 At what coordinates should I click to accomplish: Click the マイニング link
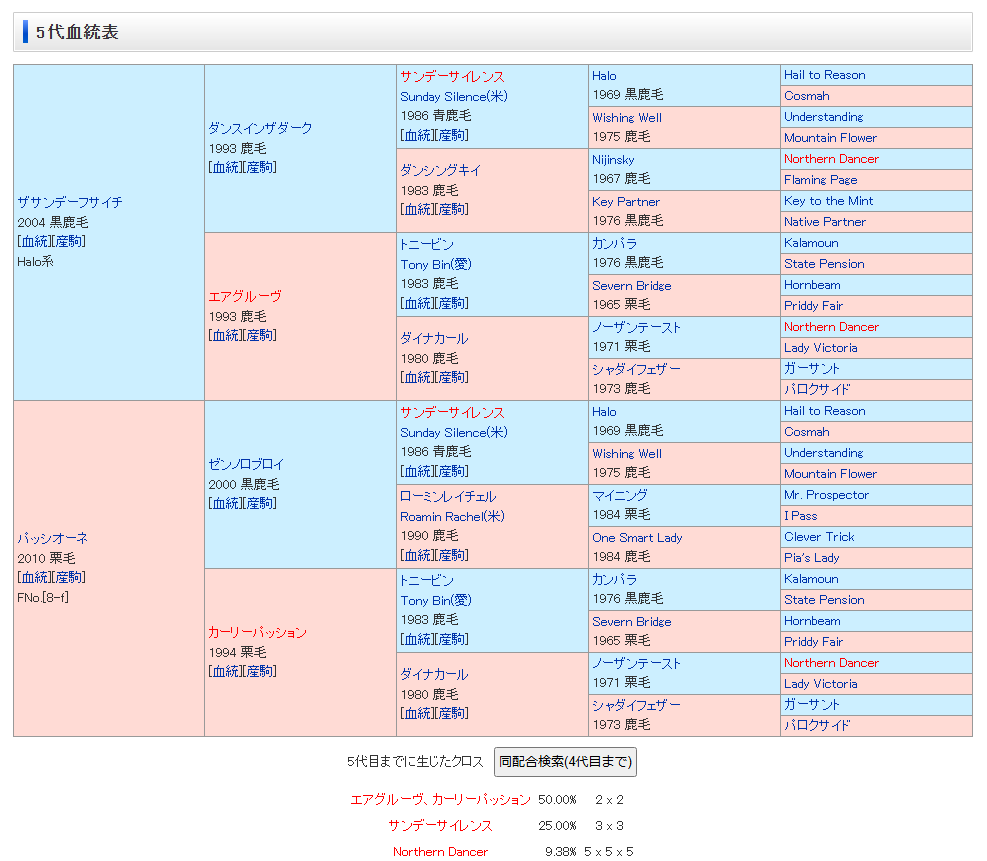click(619, 495)
